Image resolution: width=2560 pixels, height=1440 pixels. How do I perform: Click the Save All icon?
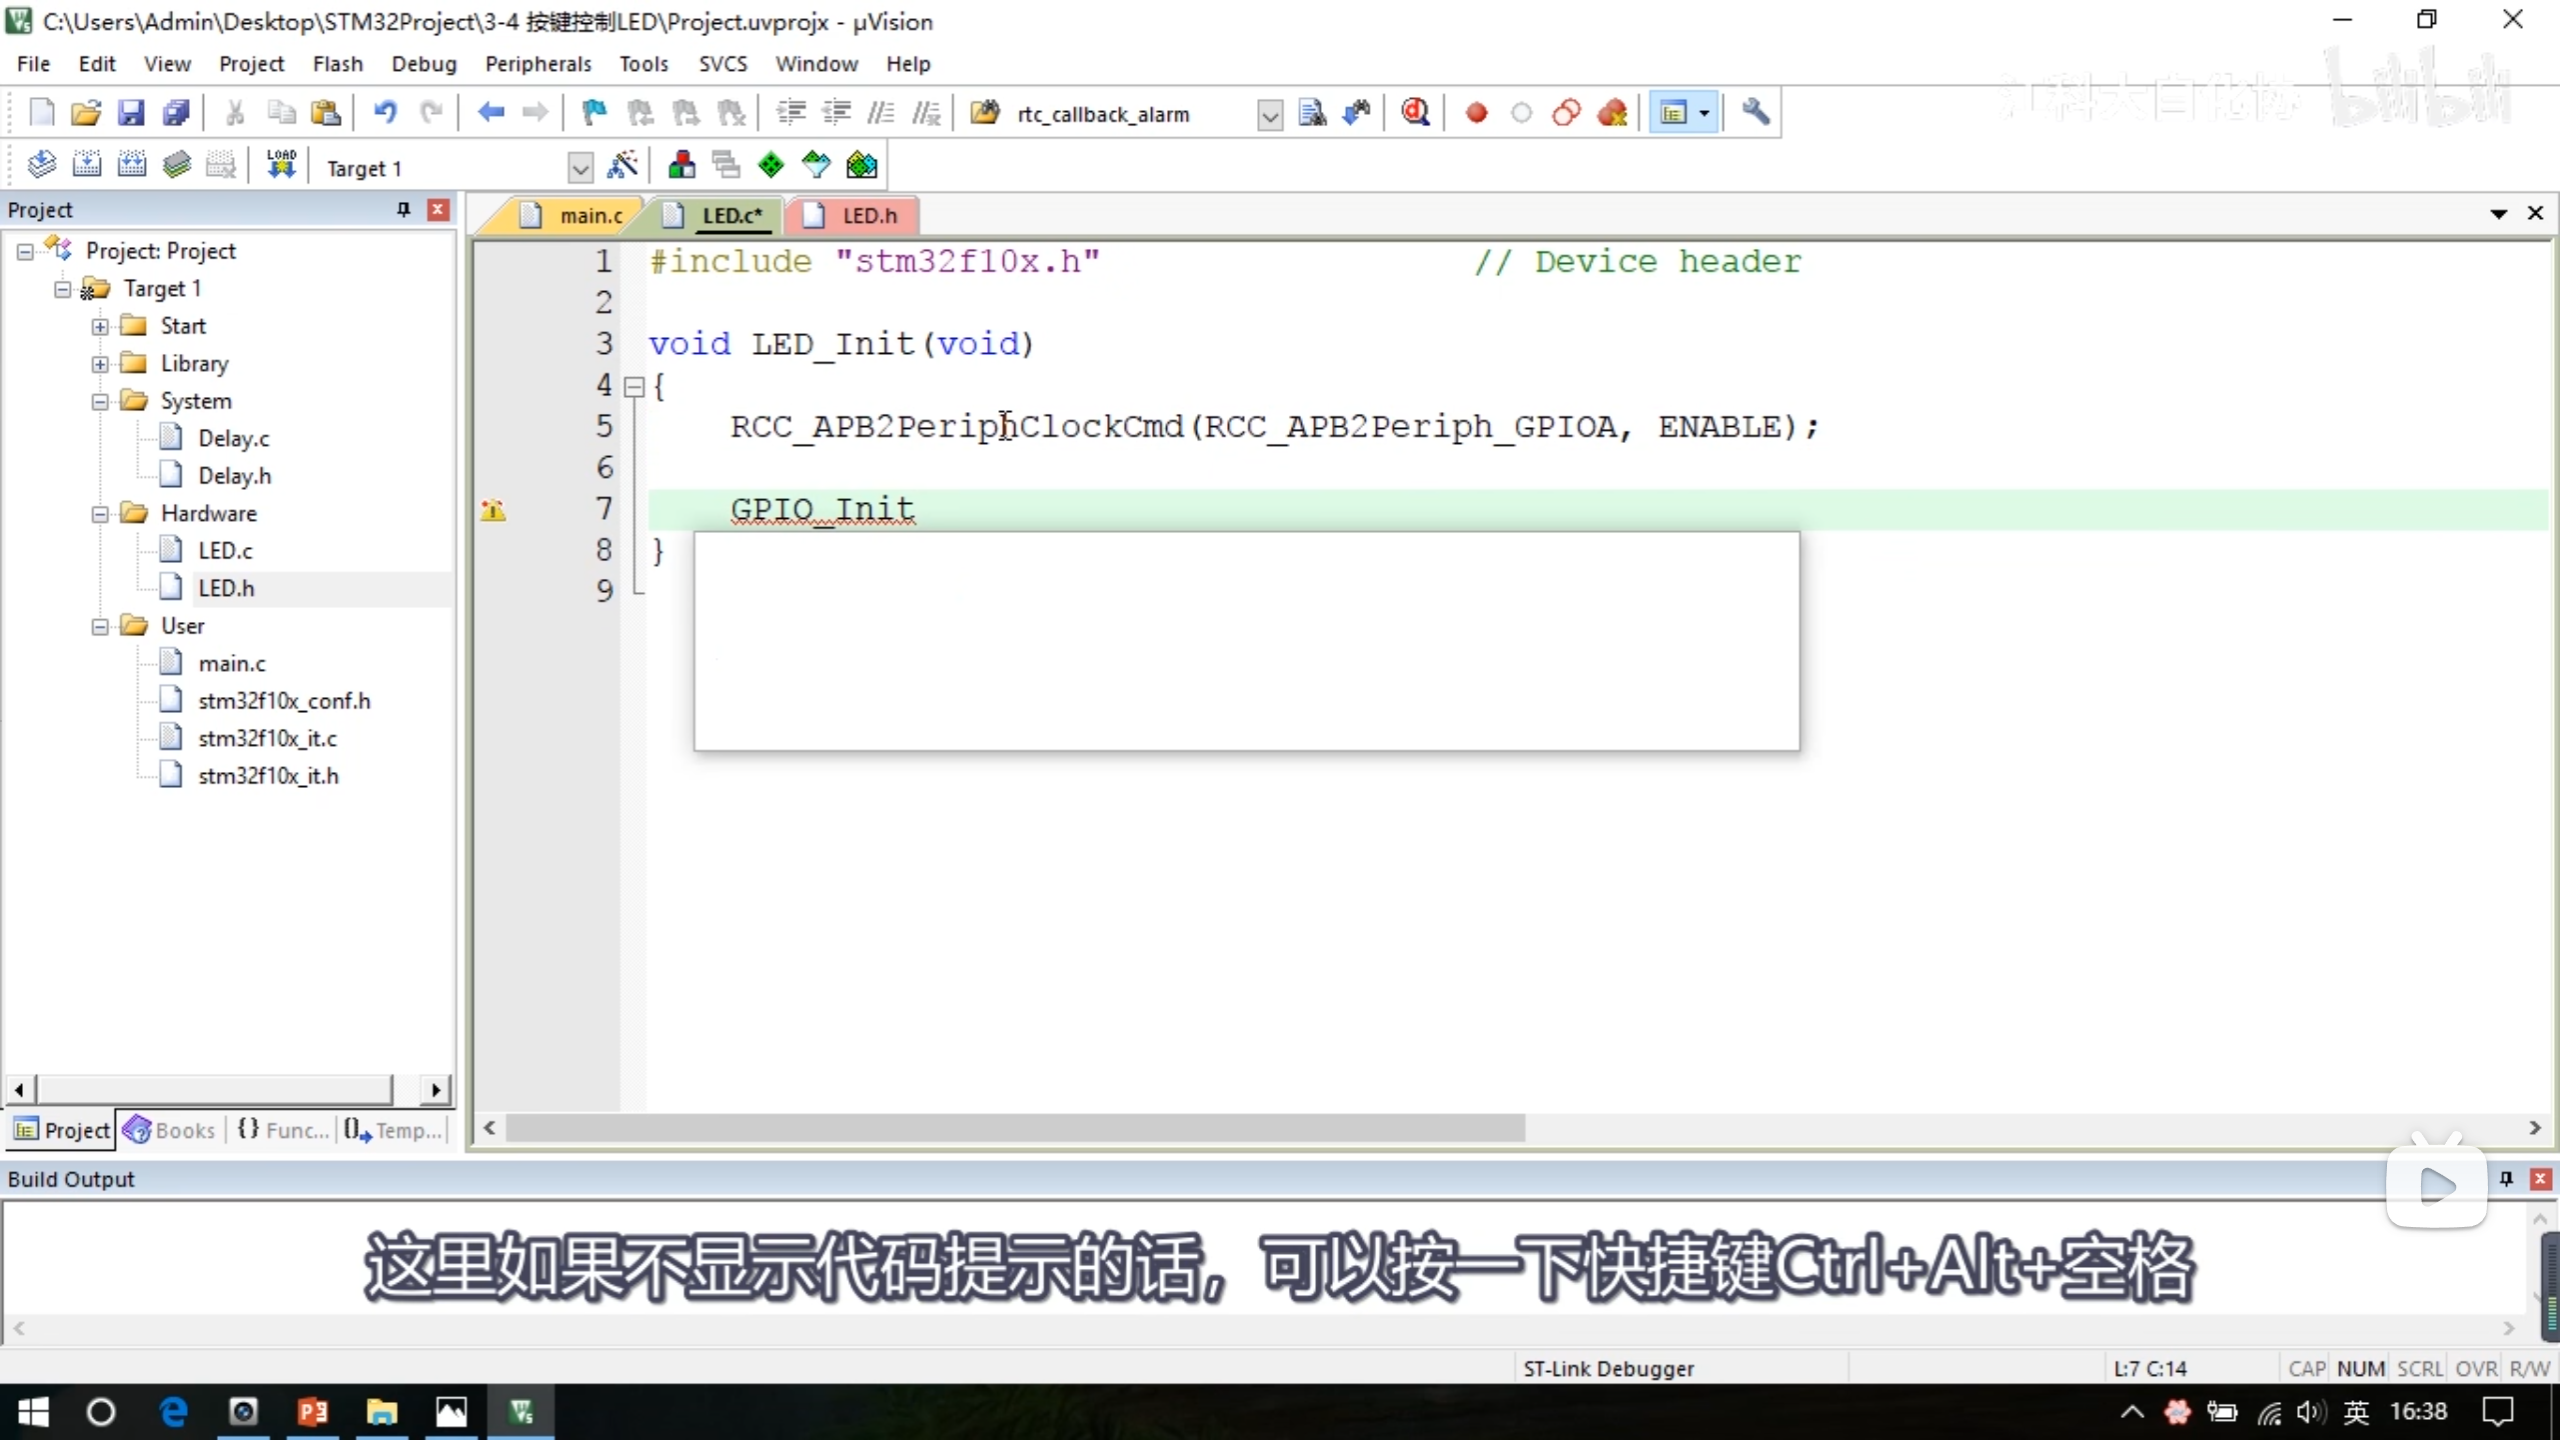pos(176,112)
